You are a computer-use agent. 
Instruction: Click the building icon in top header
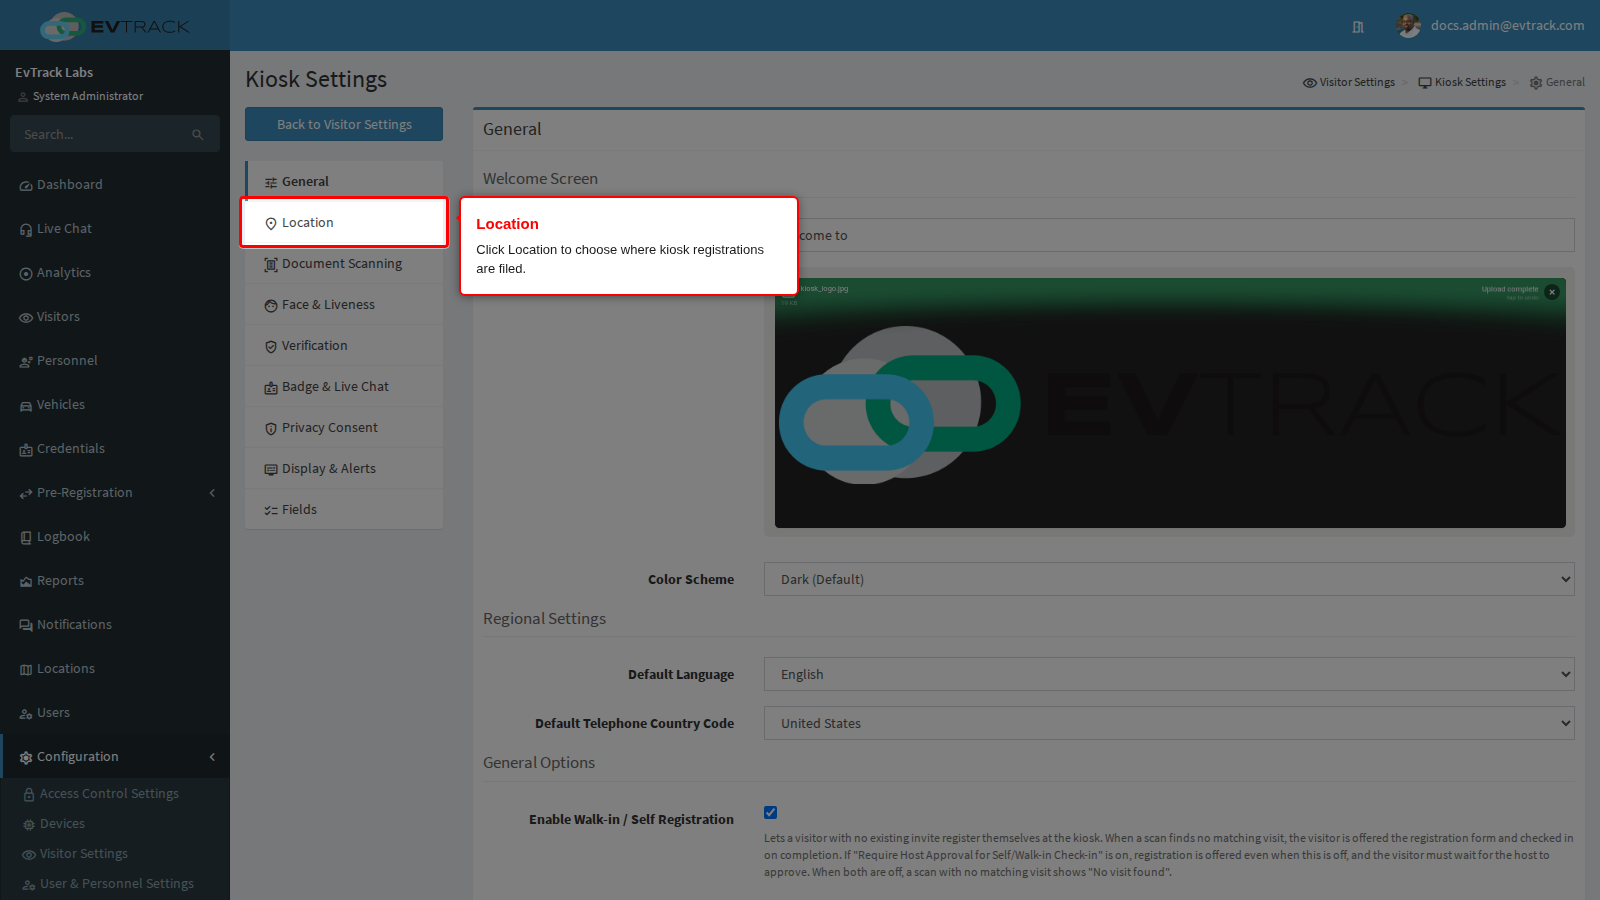[x=1358, y=27]
